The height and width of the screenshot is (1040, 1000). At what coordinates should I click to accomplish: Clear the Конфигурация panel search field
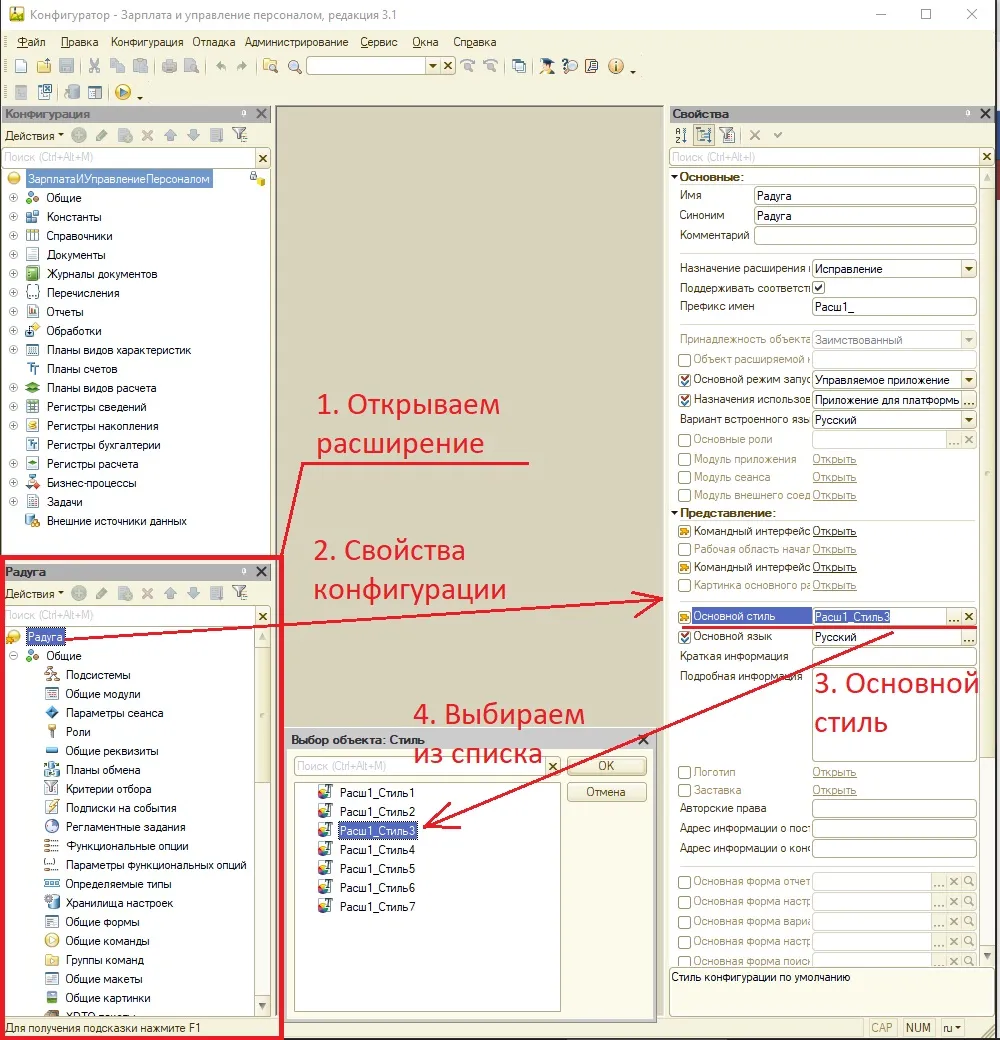263,158
